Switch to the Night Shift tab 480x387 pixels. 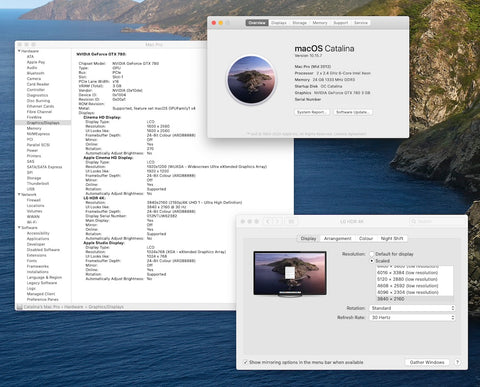392,238
